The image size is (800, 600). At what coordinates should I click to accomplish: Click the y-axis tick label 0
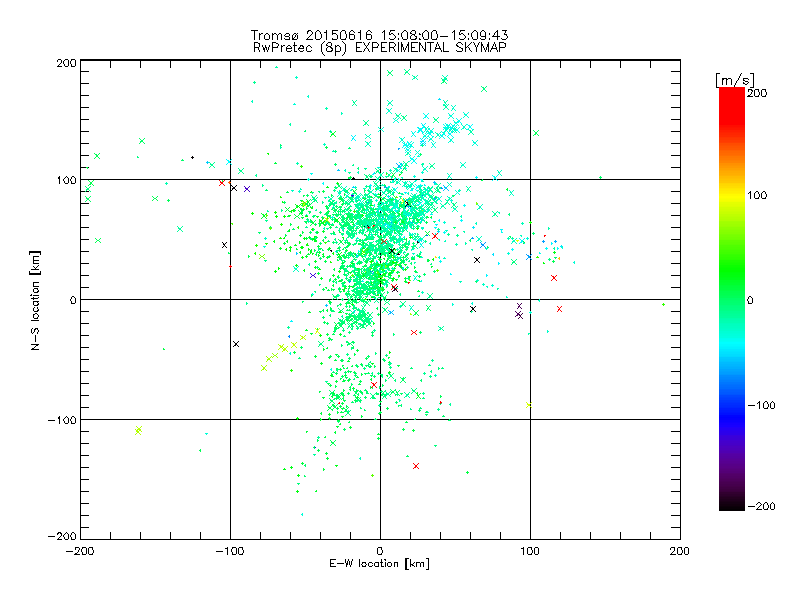[x=73, y=300]
